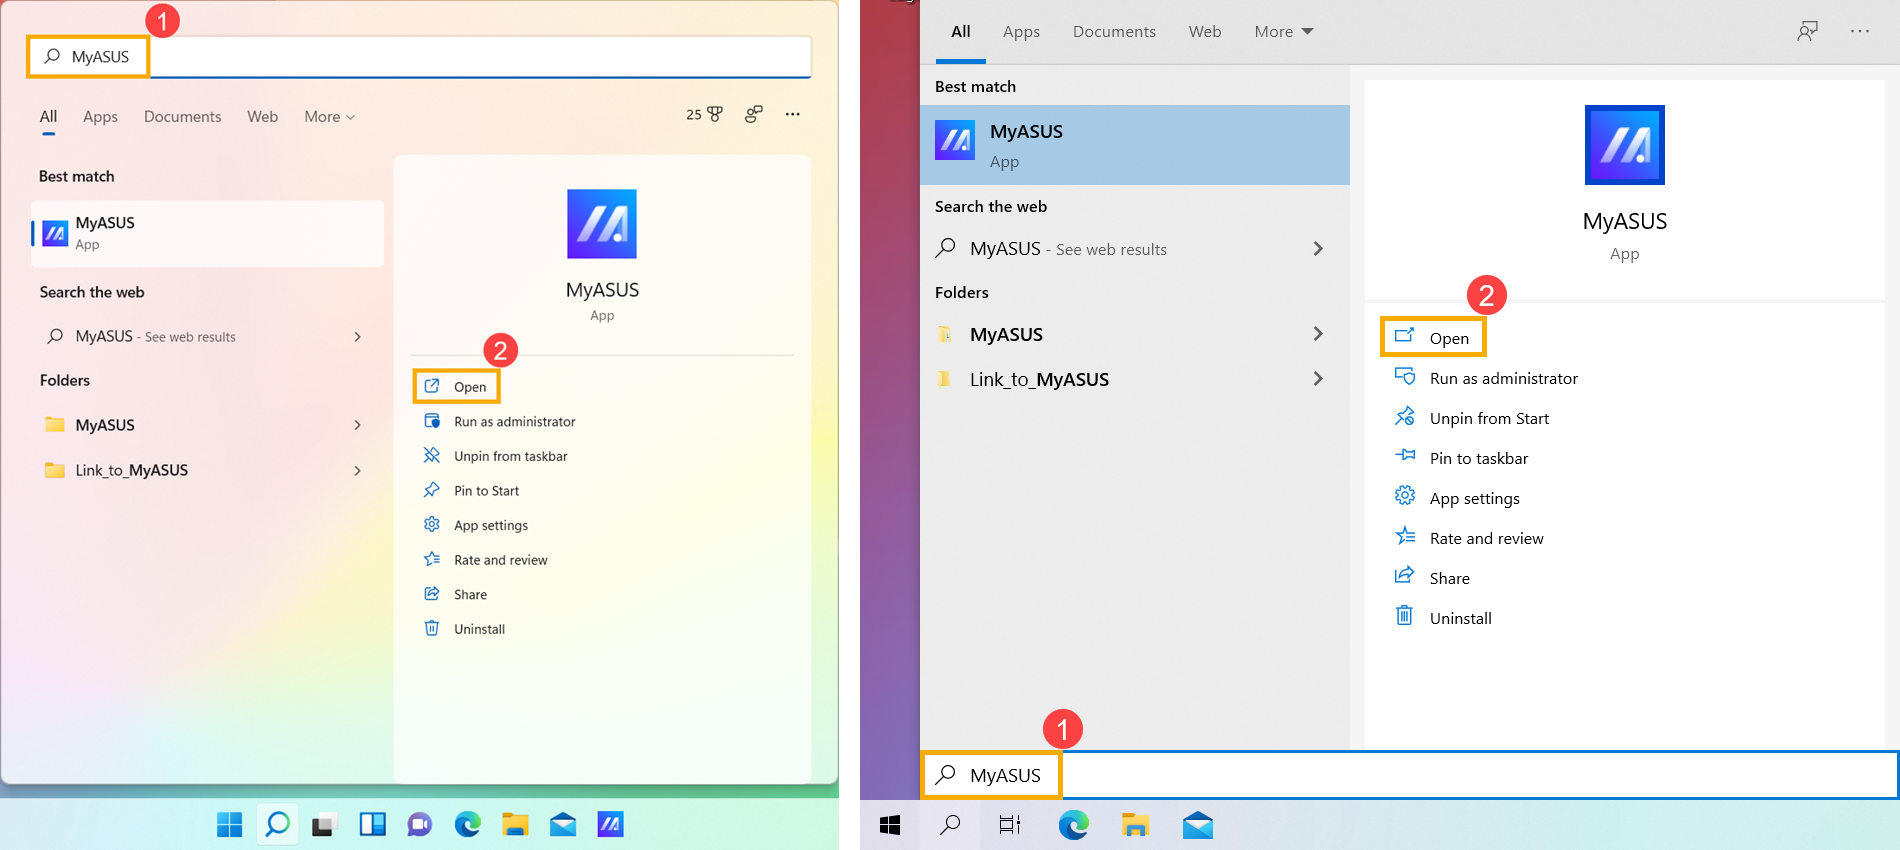Choose Run as administrator in Windows 10 panel
Viewport: 1900px width, 850px height.
click(x=1486, y=378)
